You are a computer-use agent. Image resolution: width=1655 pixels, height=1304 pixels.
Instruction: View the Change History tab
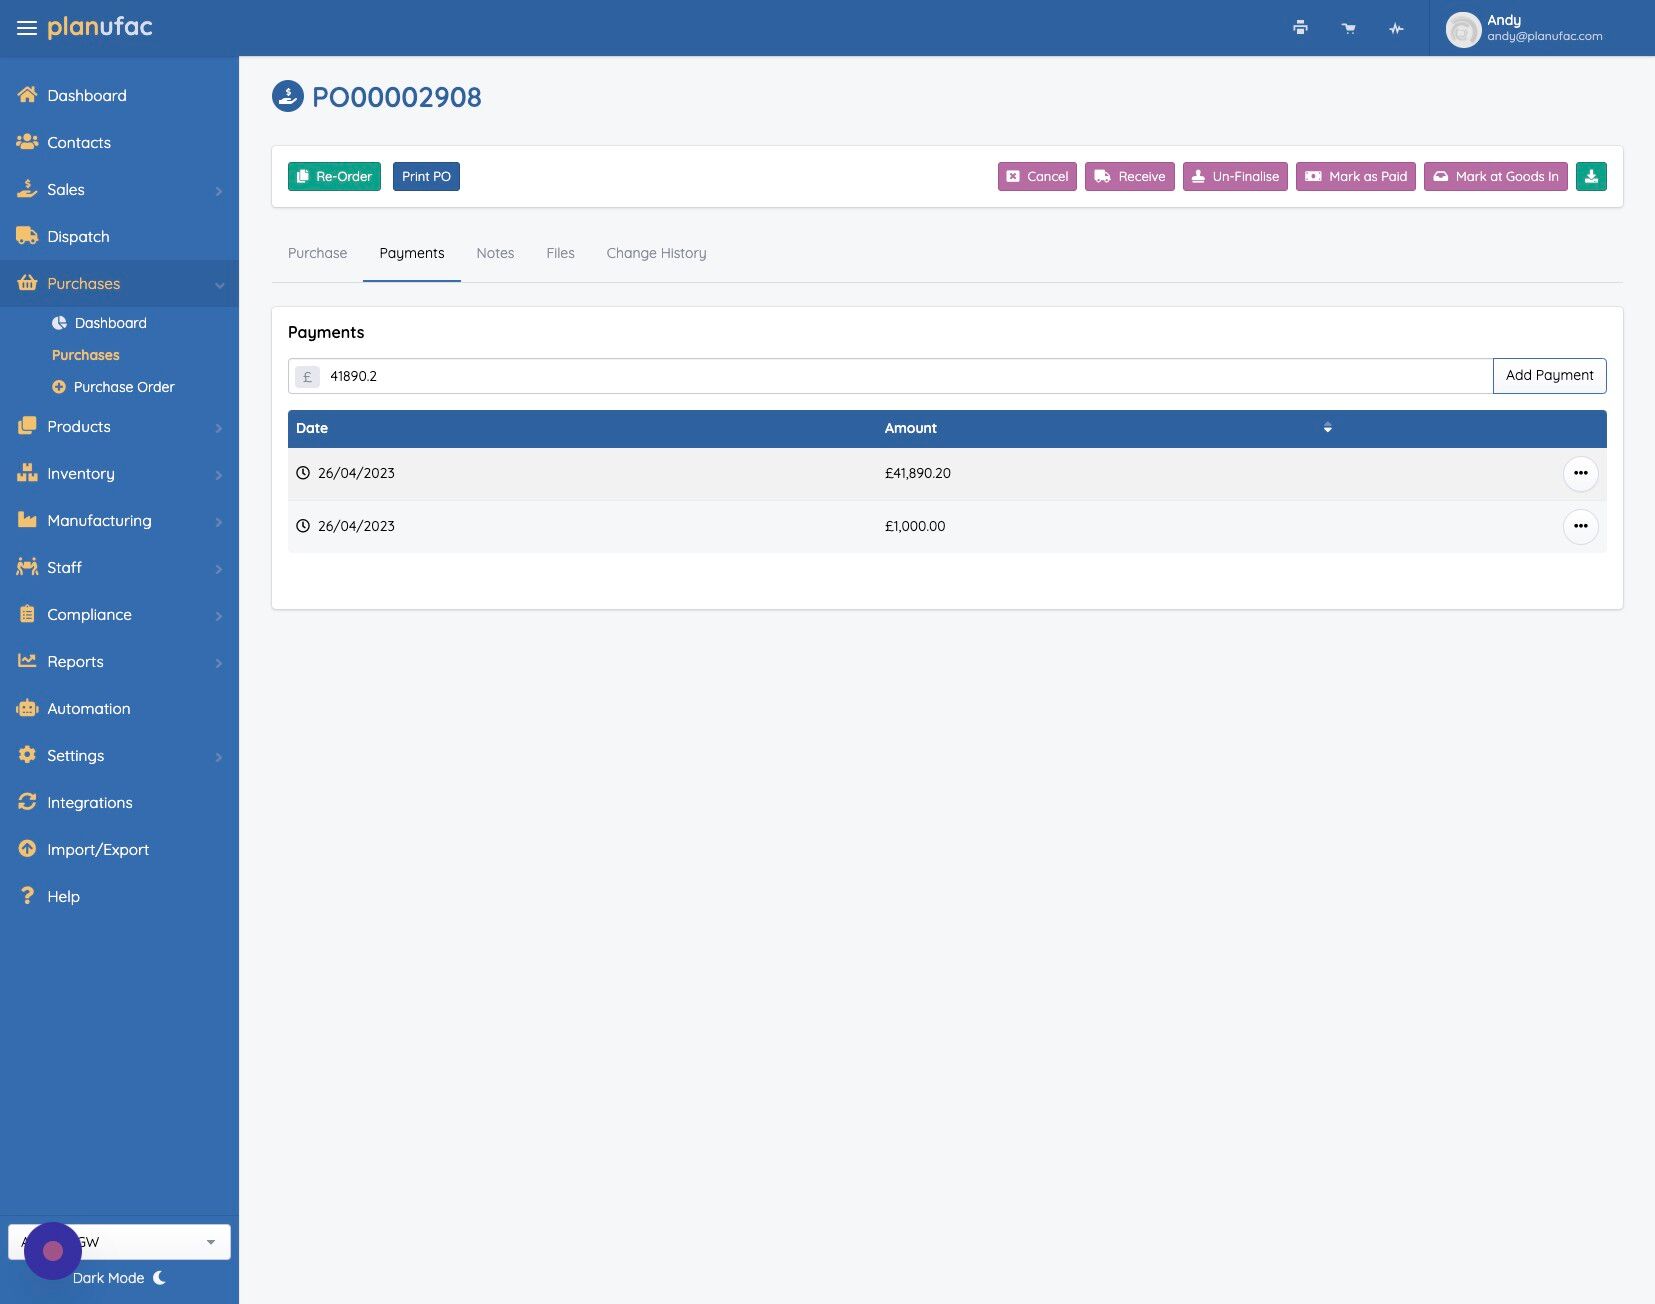coord(656,254)
